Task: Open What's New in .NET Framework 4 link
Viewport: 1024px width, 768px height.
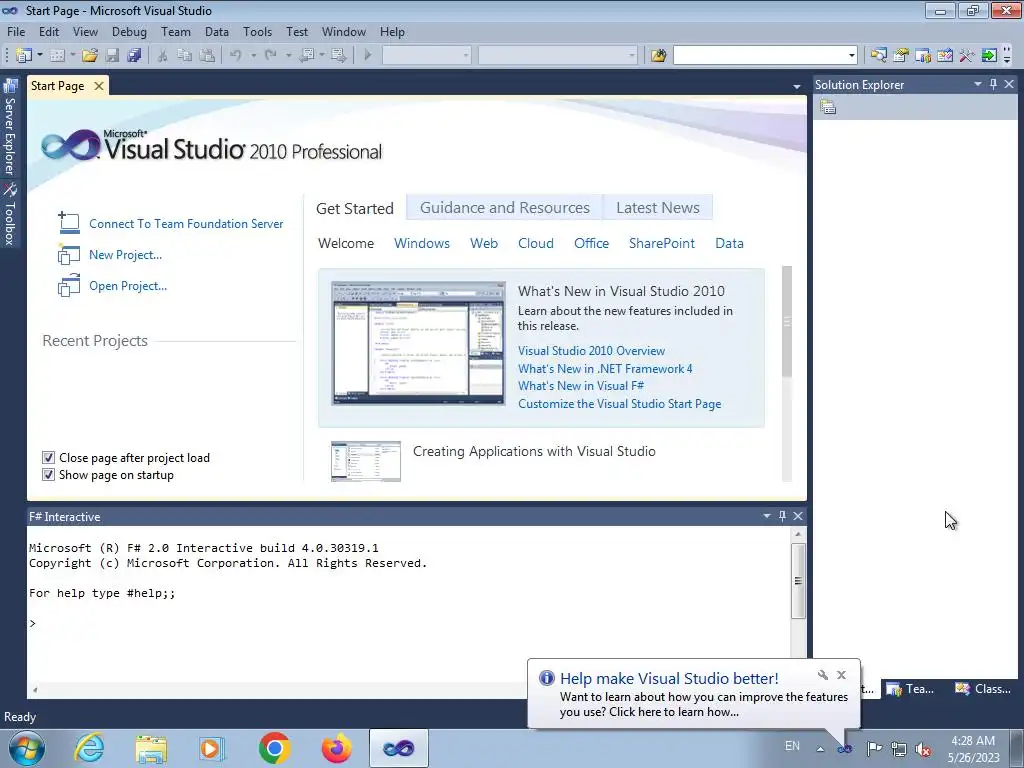Action: [x=605, y=368]
